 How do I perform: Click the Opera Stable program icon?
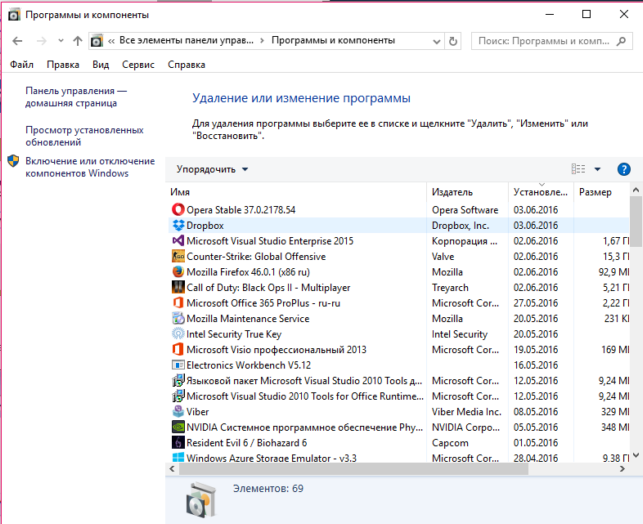(x=178, y=210)
